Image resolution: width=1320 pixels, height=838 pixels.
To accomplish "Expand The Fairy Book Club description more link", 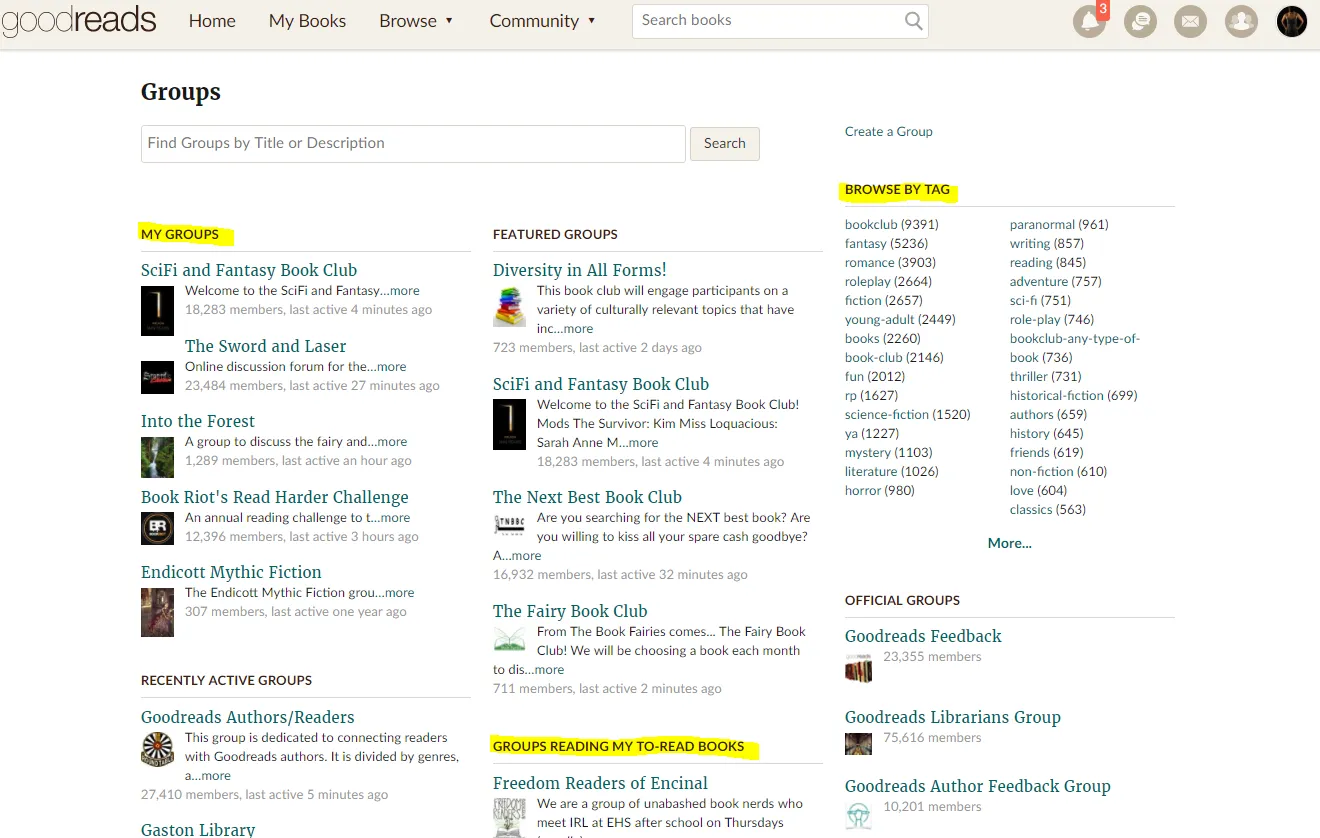I will tap(549, 670).
